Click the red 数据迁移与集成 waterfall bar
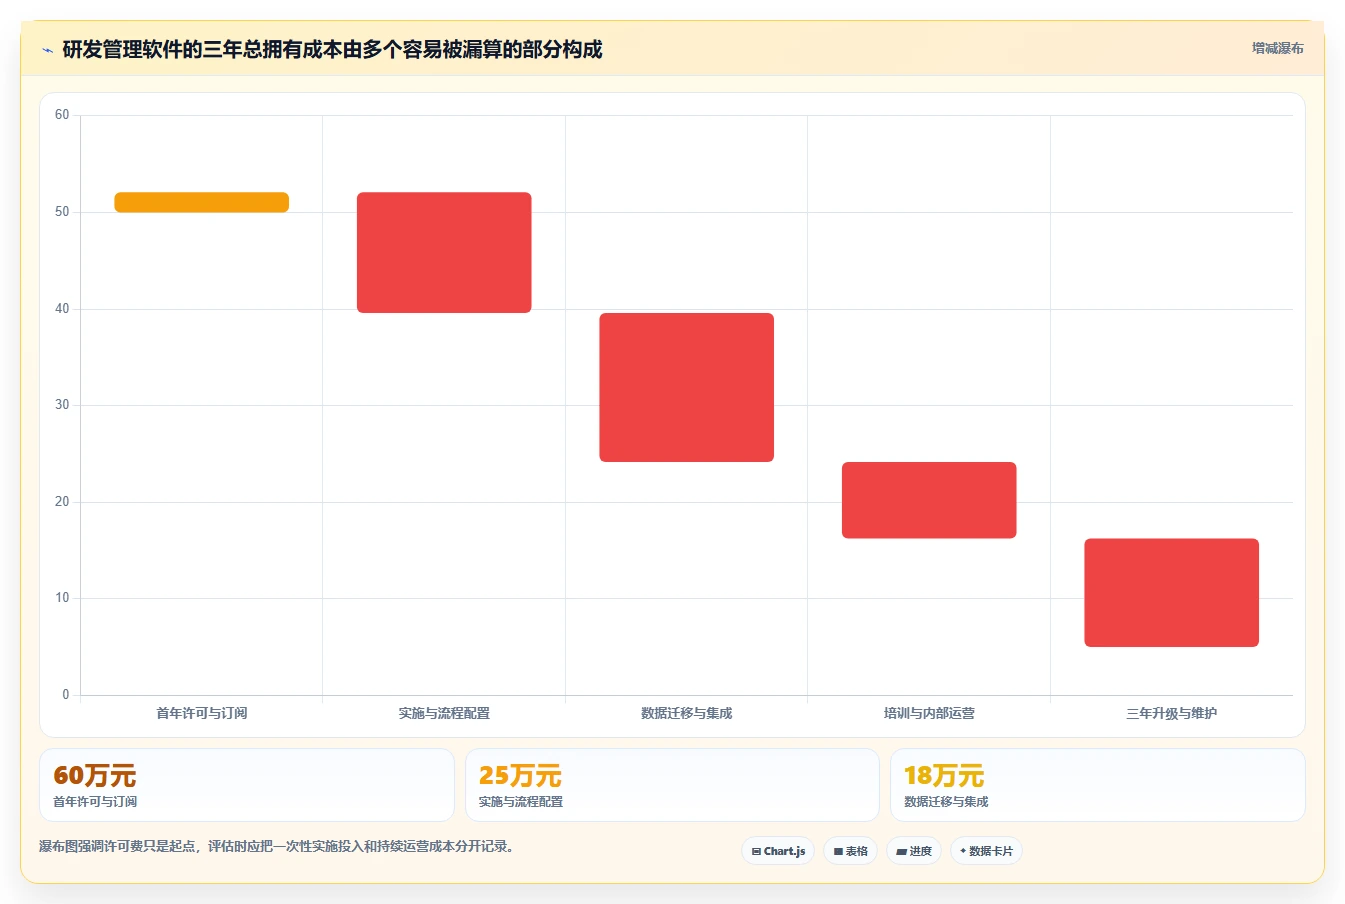The image size is (1345, 904). coord(687,387)
